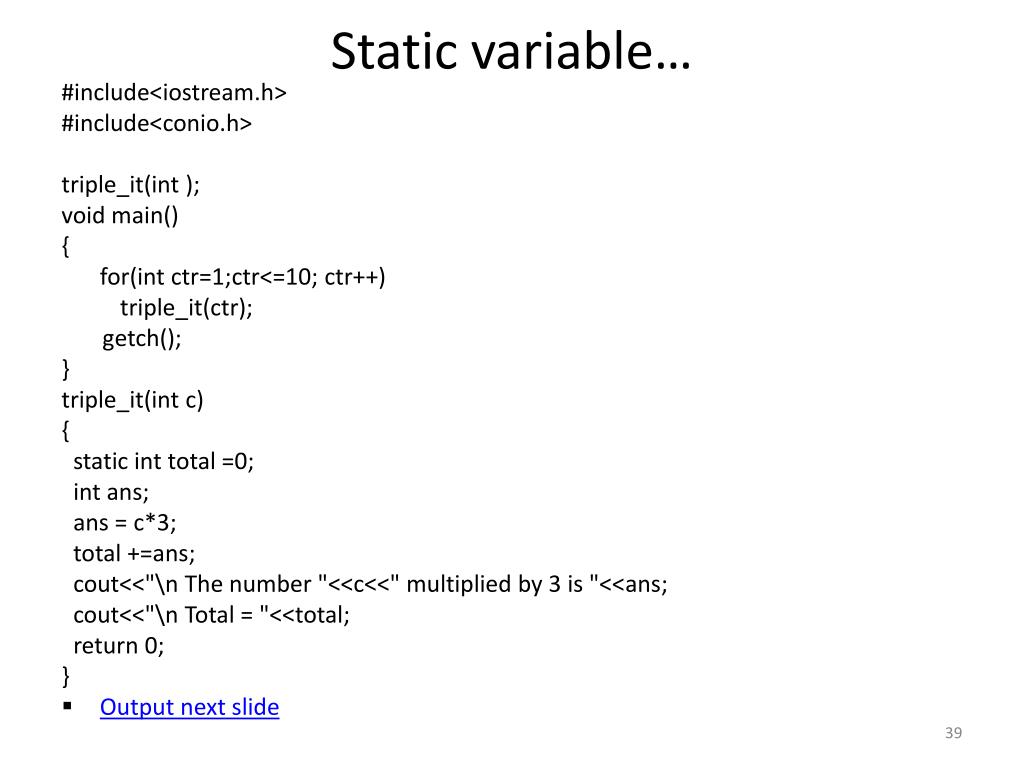This screenshot has height=768, width=1024.
Task: Click the cout 'Total =' line
Action: (x=212, y=615)
